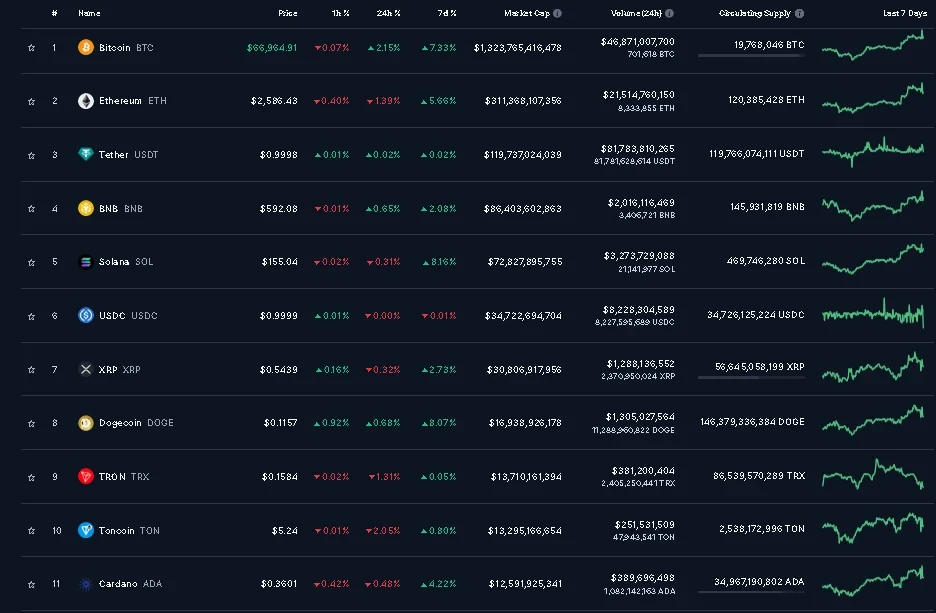The height and width of the screenshot is (613, 936).
Task: Toggle the watchlist star for Cardano
Action: pyautogui.click(x=31, y=584)
